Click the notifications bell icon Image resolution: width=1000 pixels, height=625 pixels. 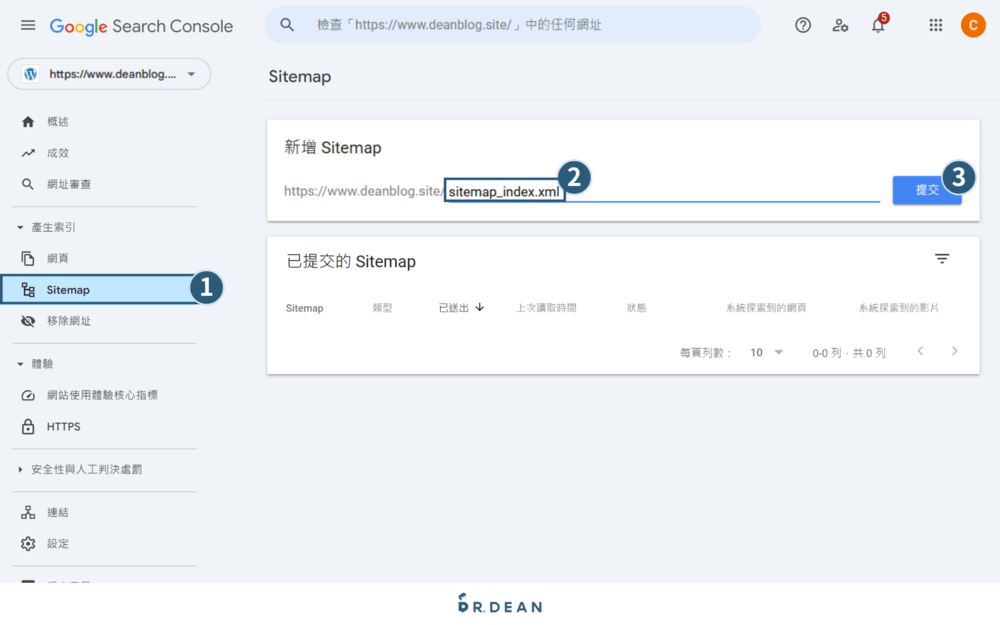coord(877,25)
